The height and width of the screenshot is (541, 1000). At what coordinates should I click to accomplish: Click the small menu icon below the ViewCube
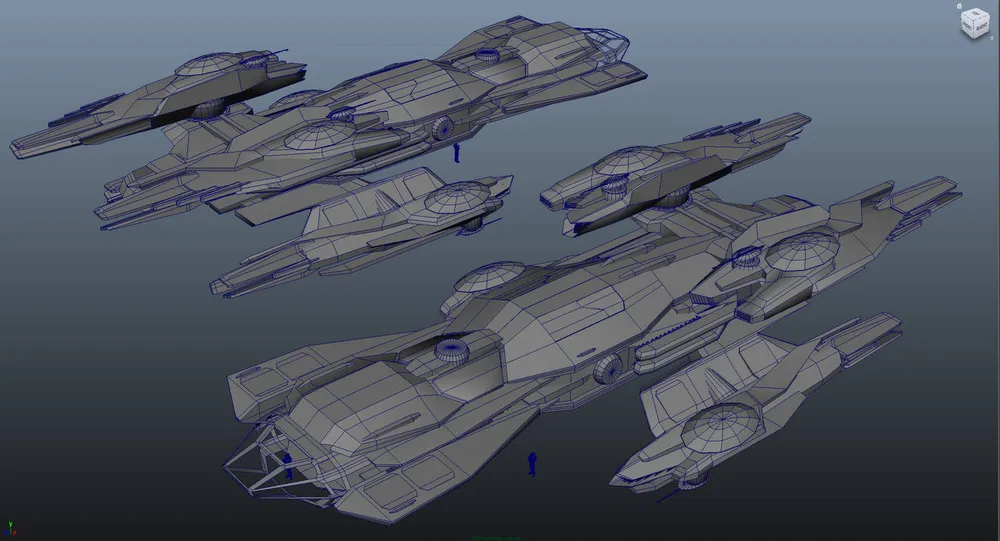992,38
